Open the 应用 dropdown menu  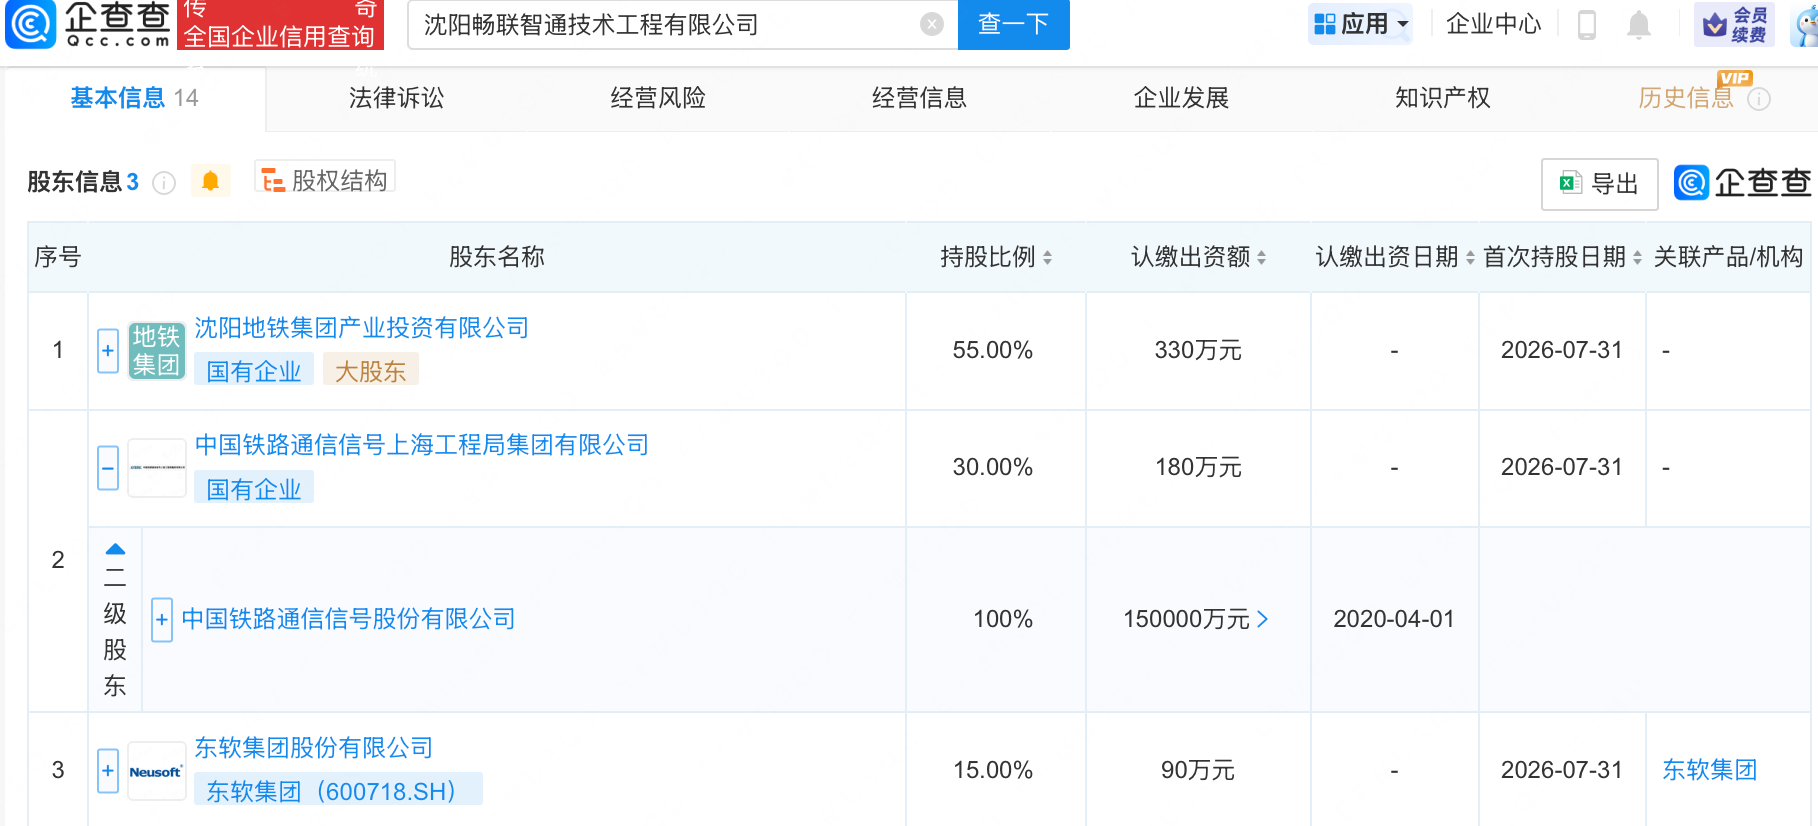click(x=1360, y=23)
